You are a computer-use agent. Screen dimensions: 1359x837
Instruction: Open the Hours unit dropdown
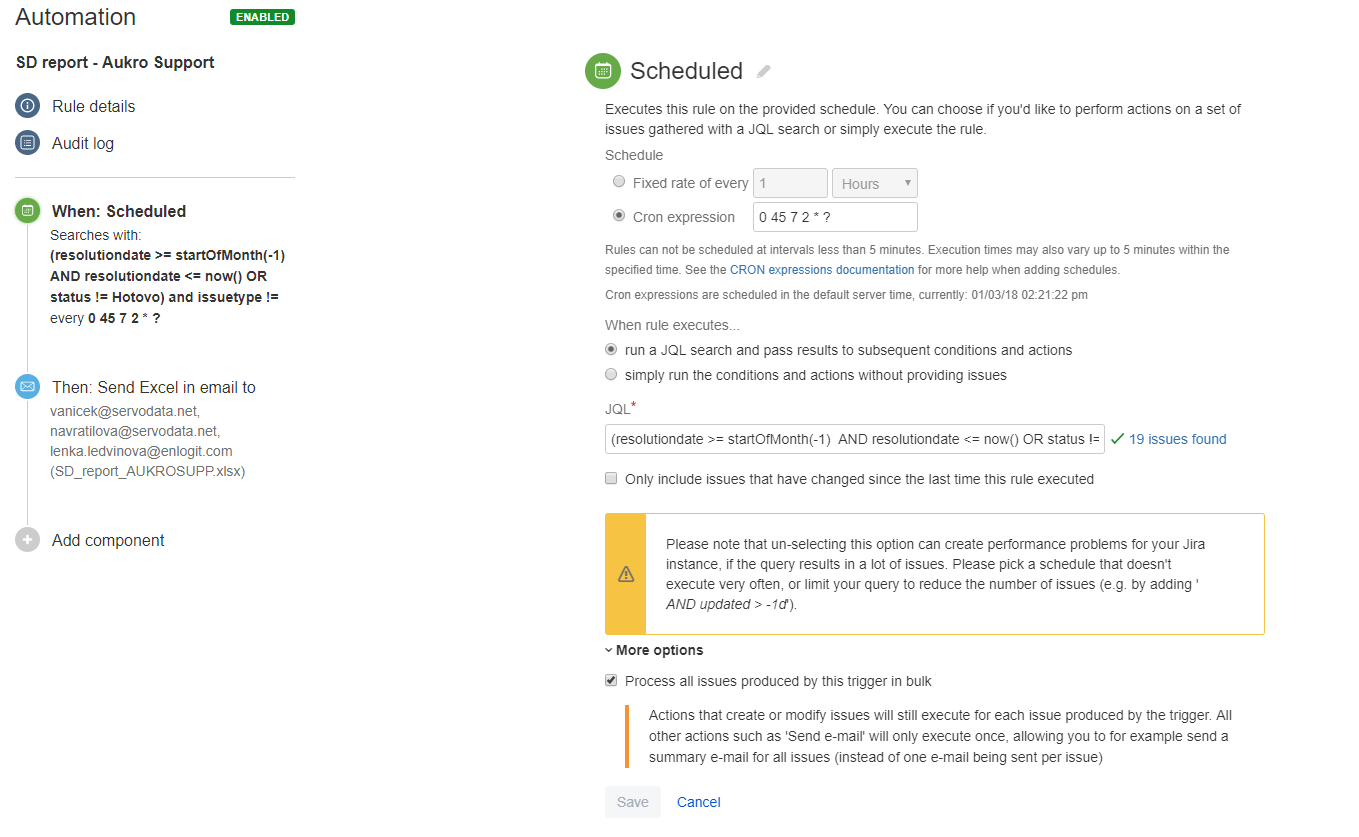pyautogui.click(x=875, y=183)
